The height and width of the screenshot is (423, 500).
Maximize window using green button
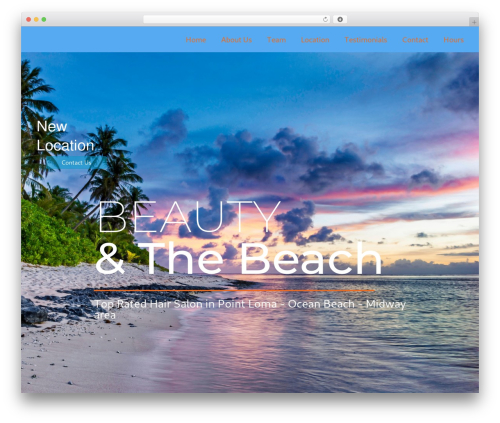pyautogui.click(x=44, y=20)
